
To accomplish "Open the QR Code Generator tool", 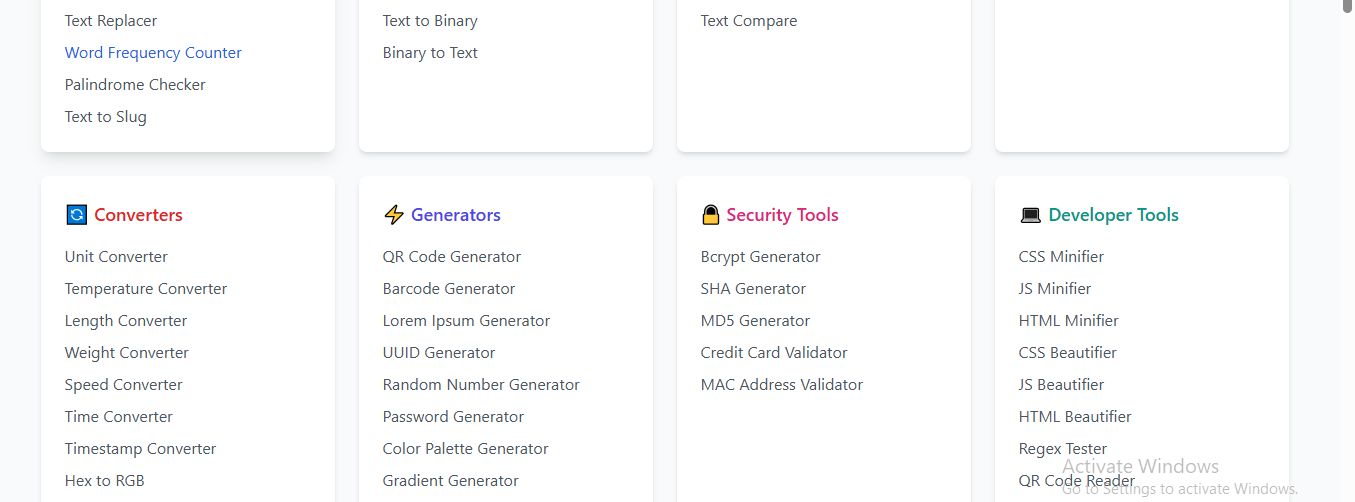I will tap(451, 257).
